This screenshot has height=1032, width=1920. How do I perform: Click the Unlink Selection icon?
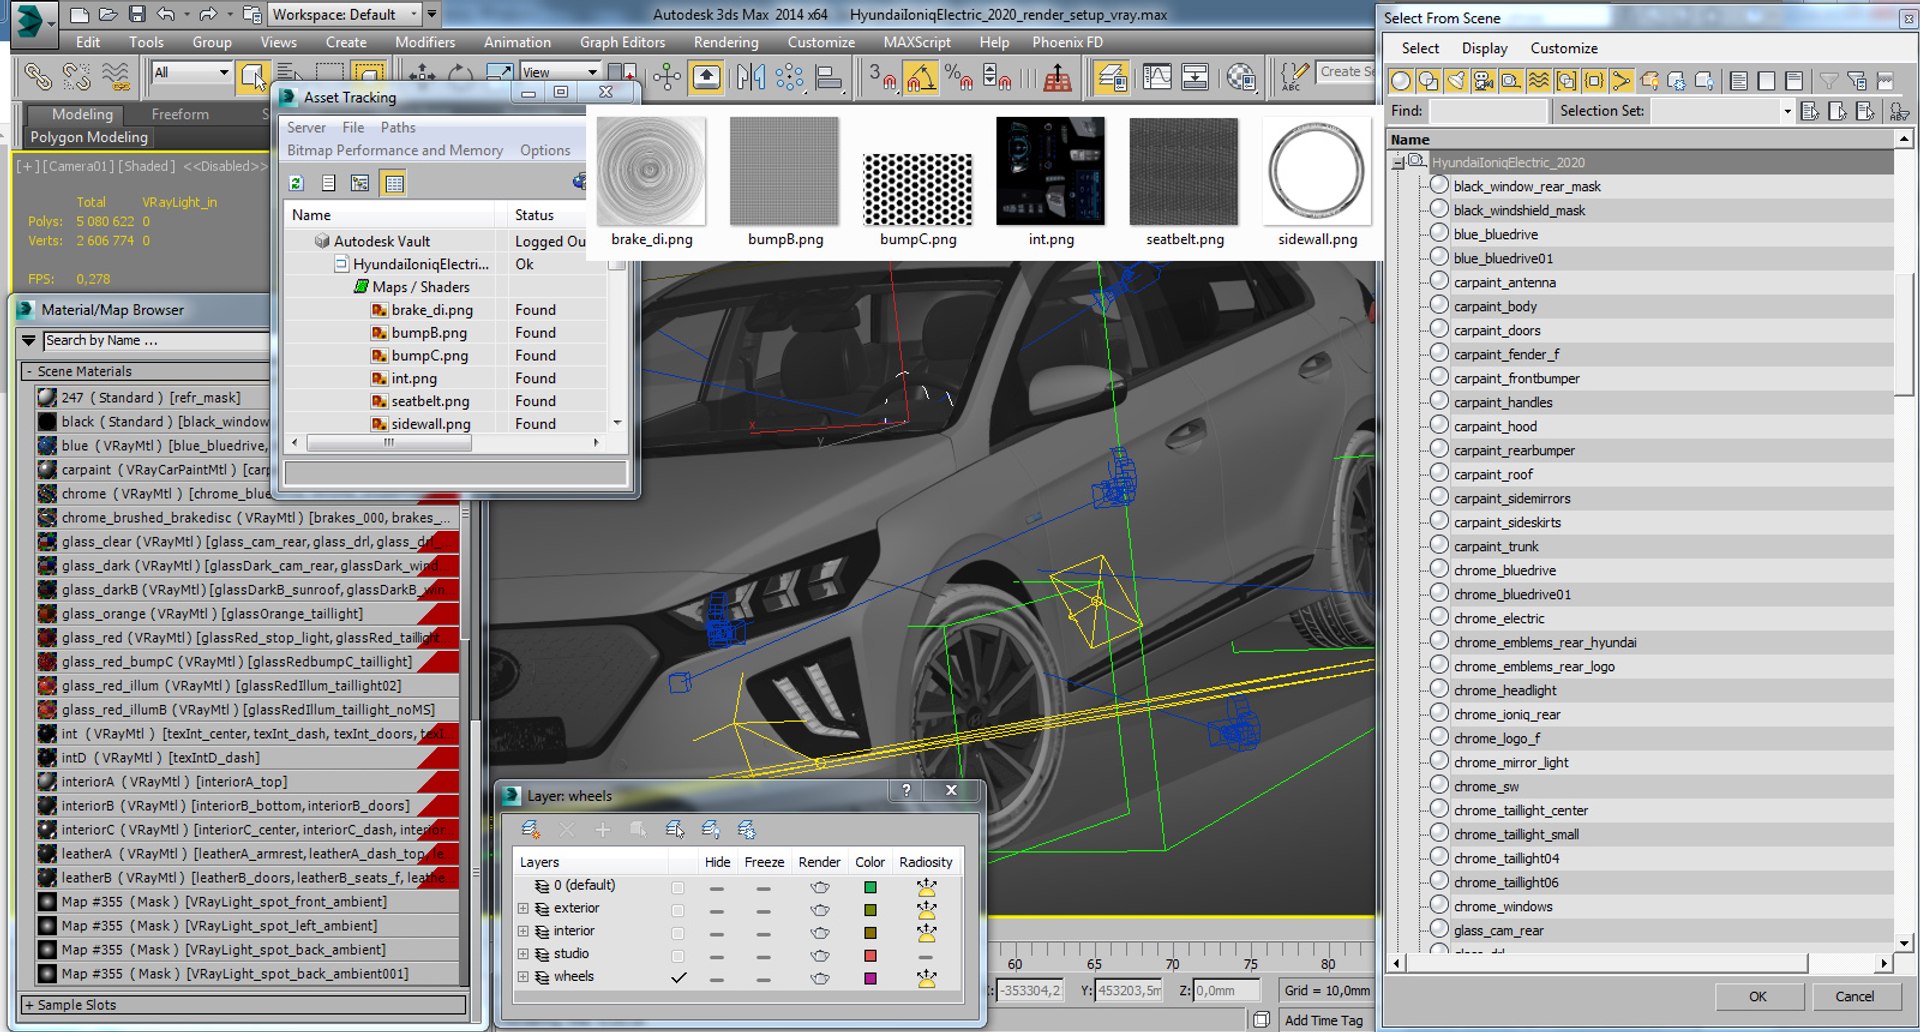[x=77, y=77]
